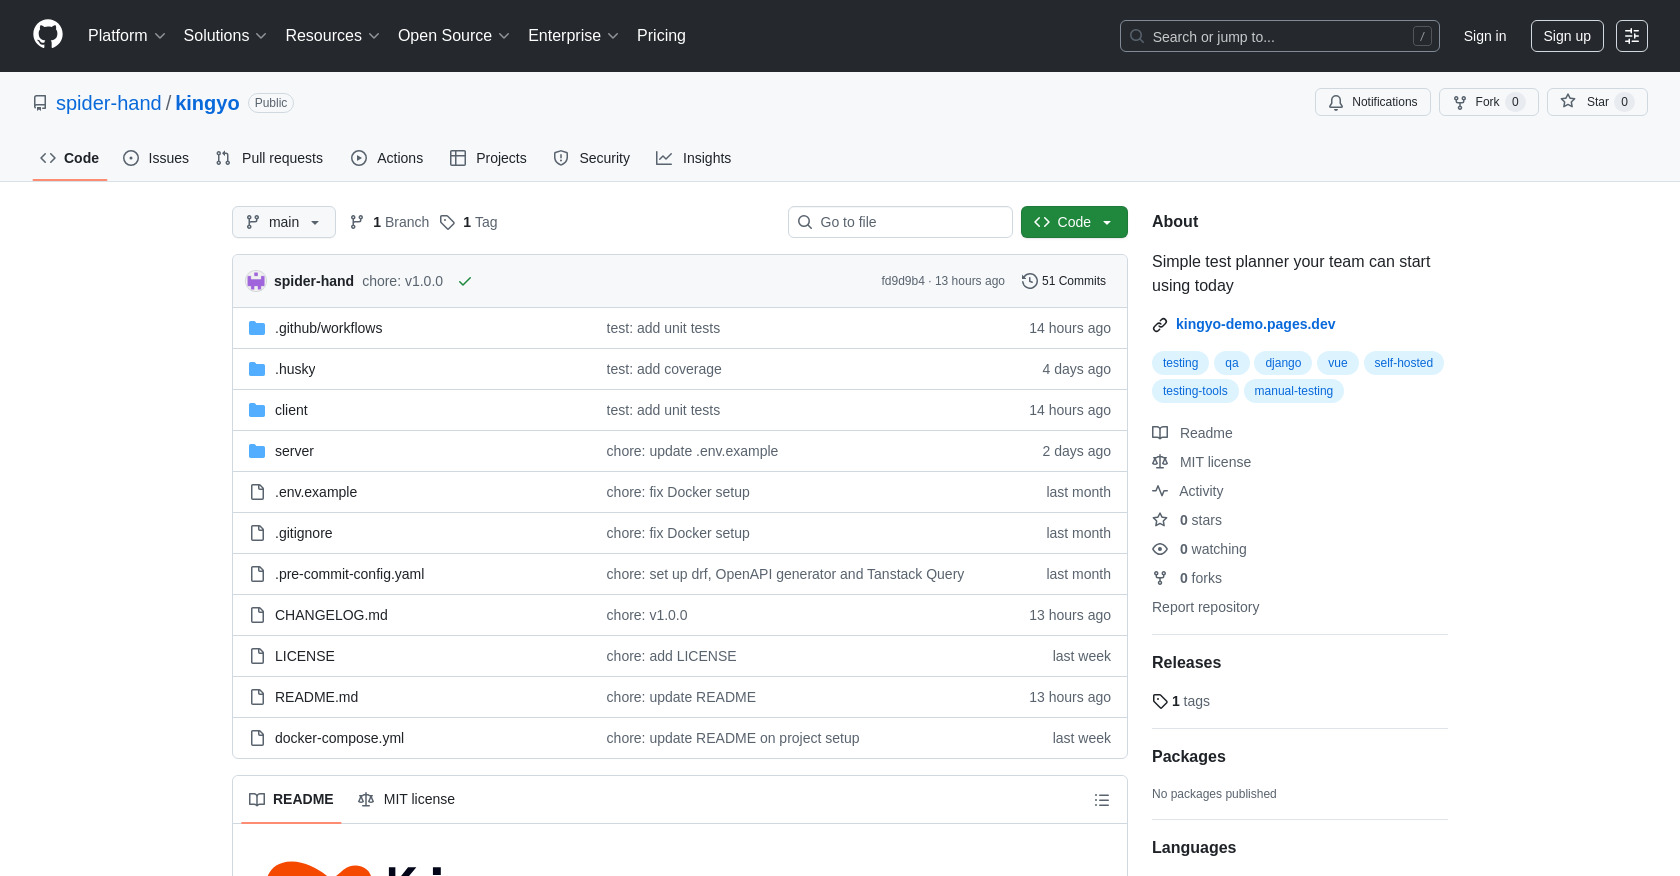Click the tag icon next to 1 tags
Image resolution: width=1680 pixels, height=876 pixels.
(1160, 701)
